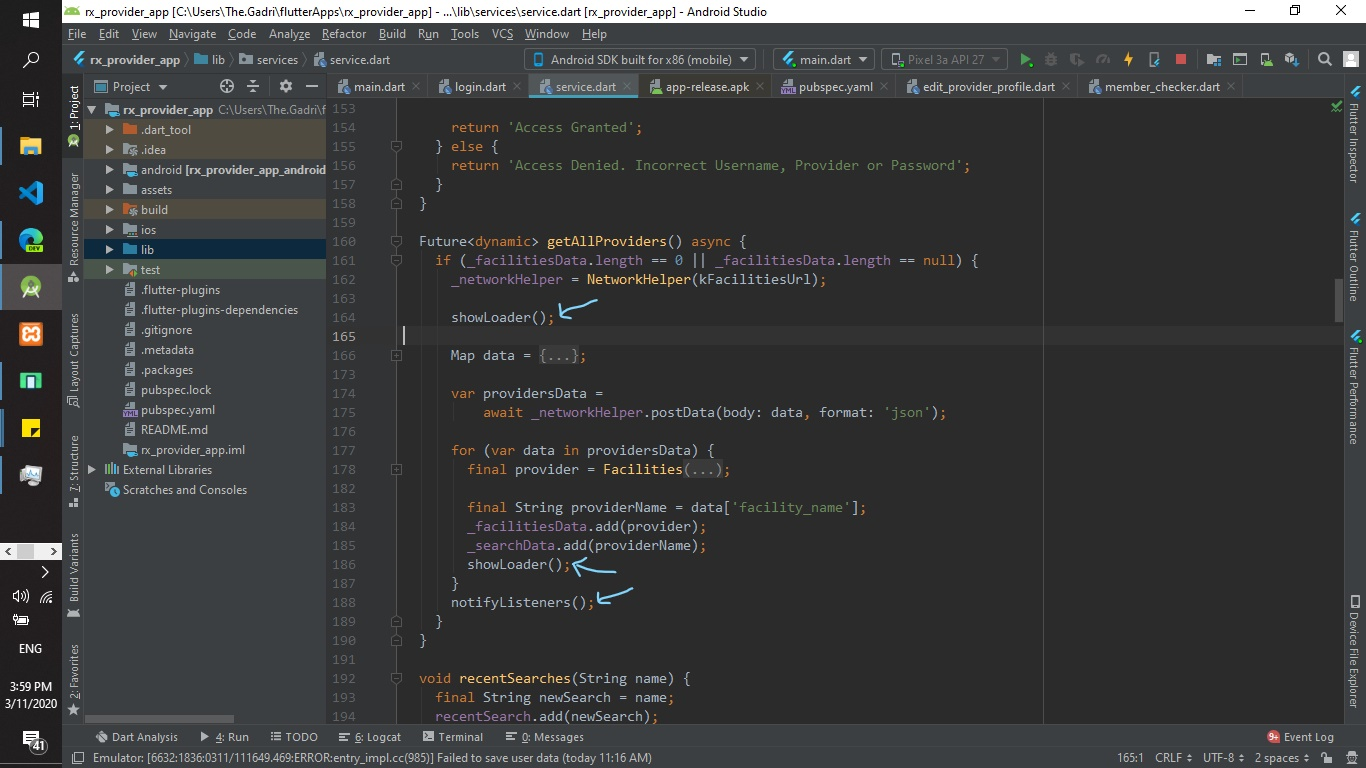This screenshot has width=1366, height=768.
Task: Click the Terminal tool window tab
Action: tap(461, 737)
